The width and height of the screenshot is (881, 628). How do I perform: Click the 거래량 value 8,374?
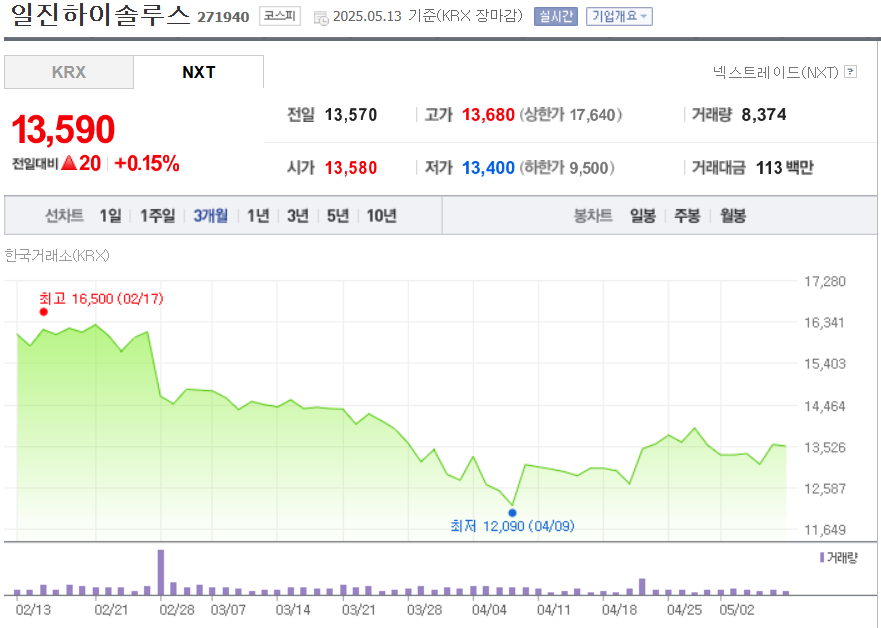(764, 115)
